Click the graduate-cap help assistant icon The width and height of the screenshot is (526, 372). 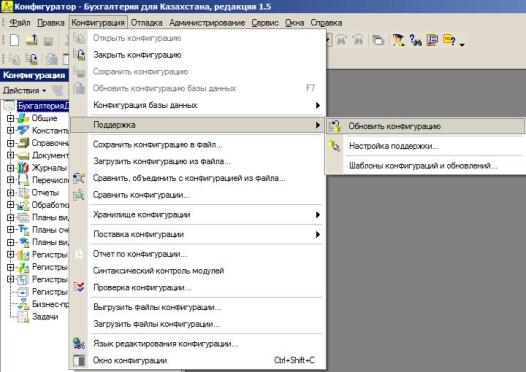(x=398, y=40)
